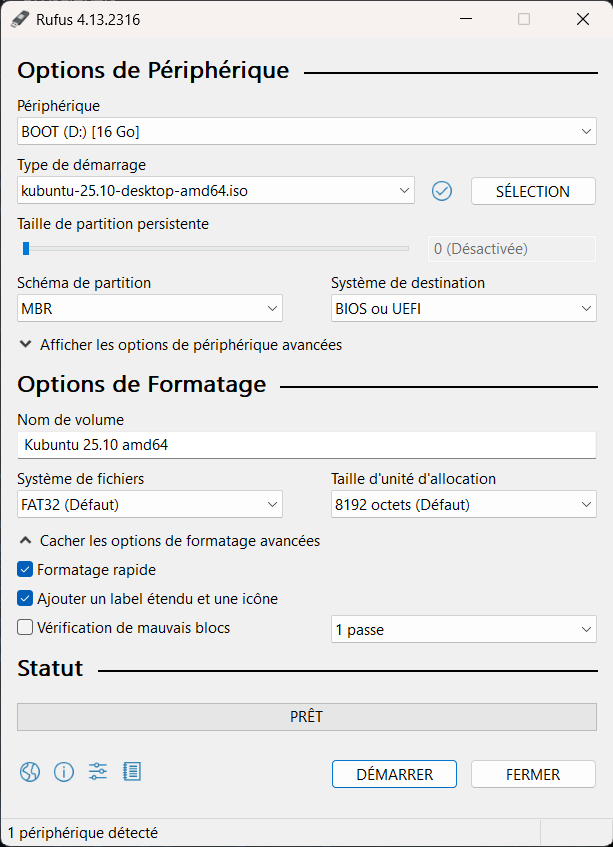This screenshot has width=613, height=847.
Task: Open the Système de destination dropdown
Action: click(464, 308)
